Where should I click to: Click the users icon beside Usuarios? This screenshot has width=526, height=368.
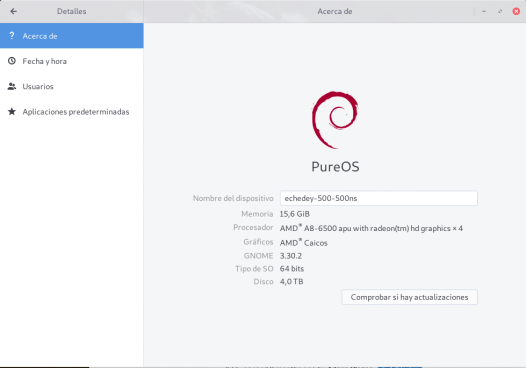[12, 86]
